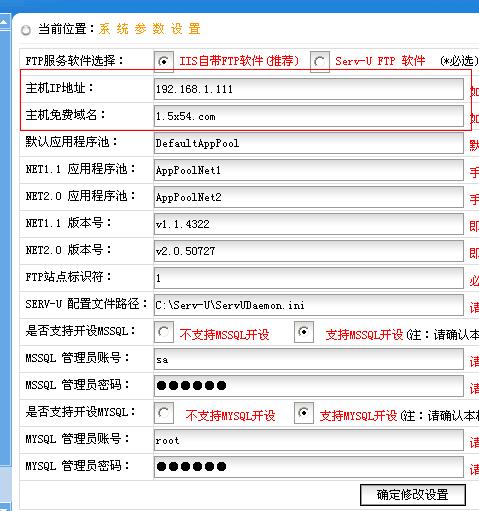
Task: Select IIS自带FTP软件 radio button
Action: tap(164, 62)
